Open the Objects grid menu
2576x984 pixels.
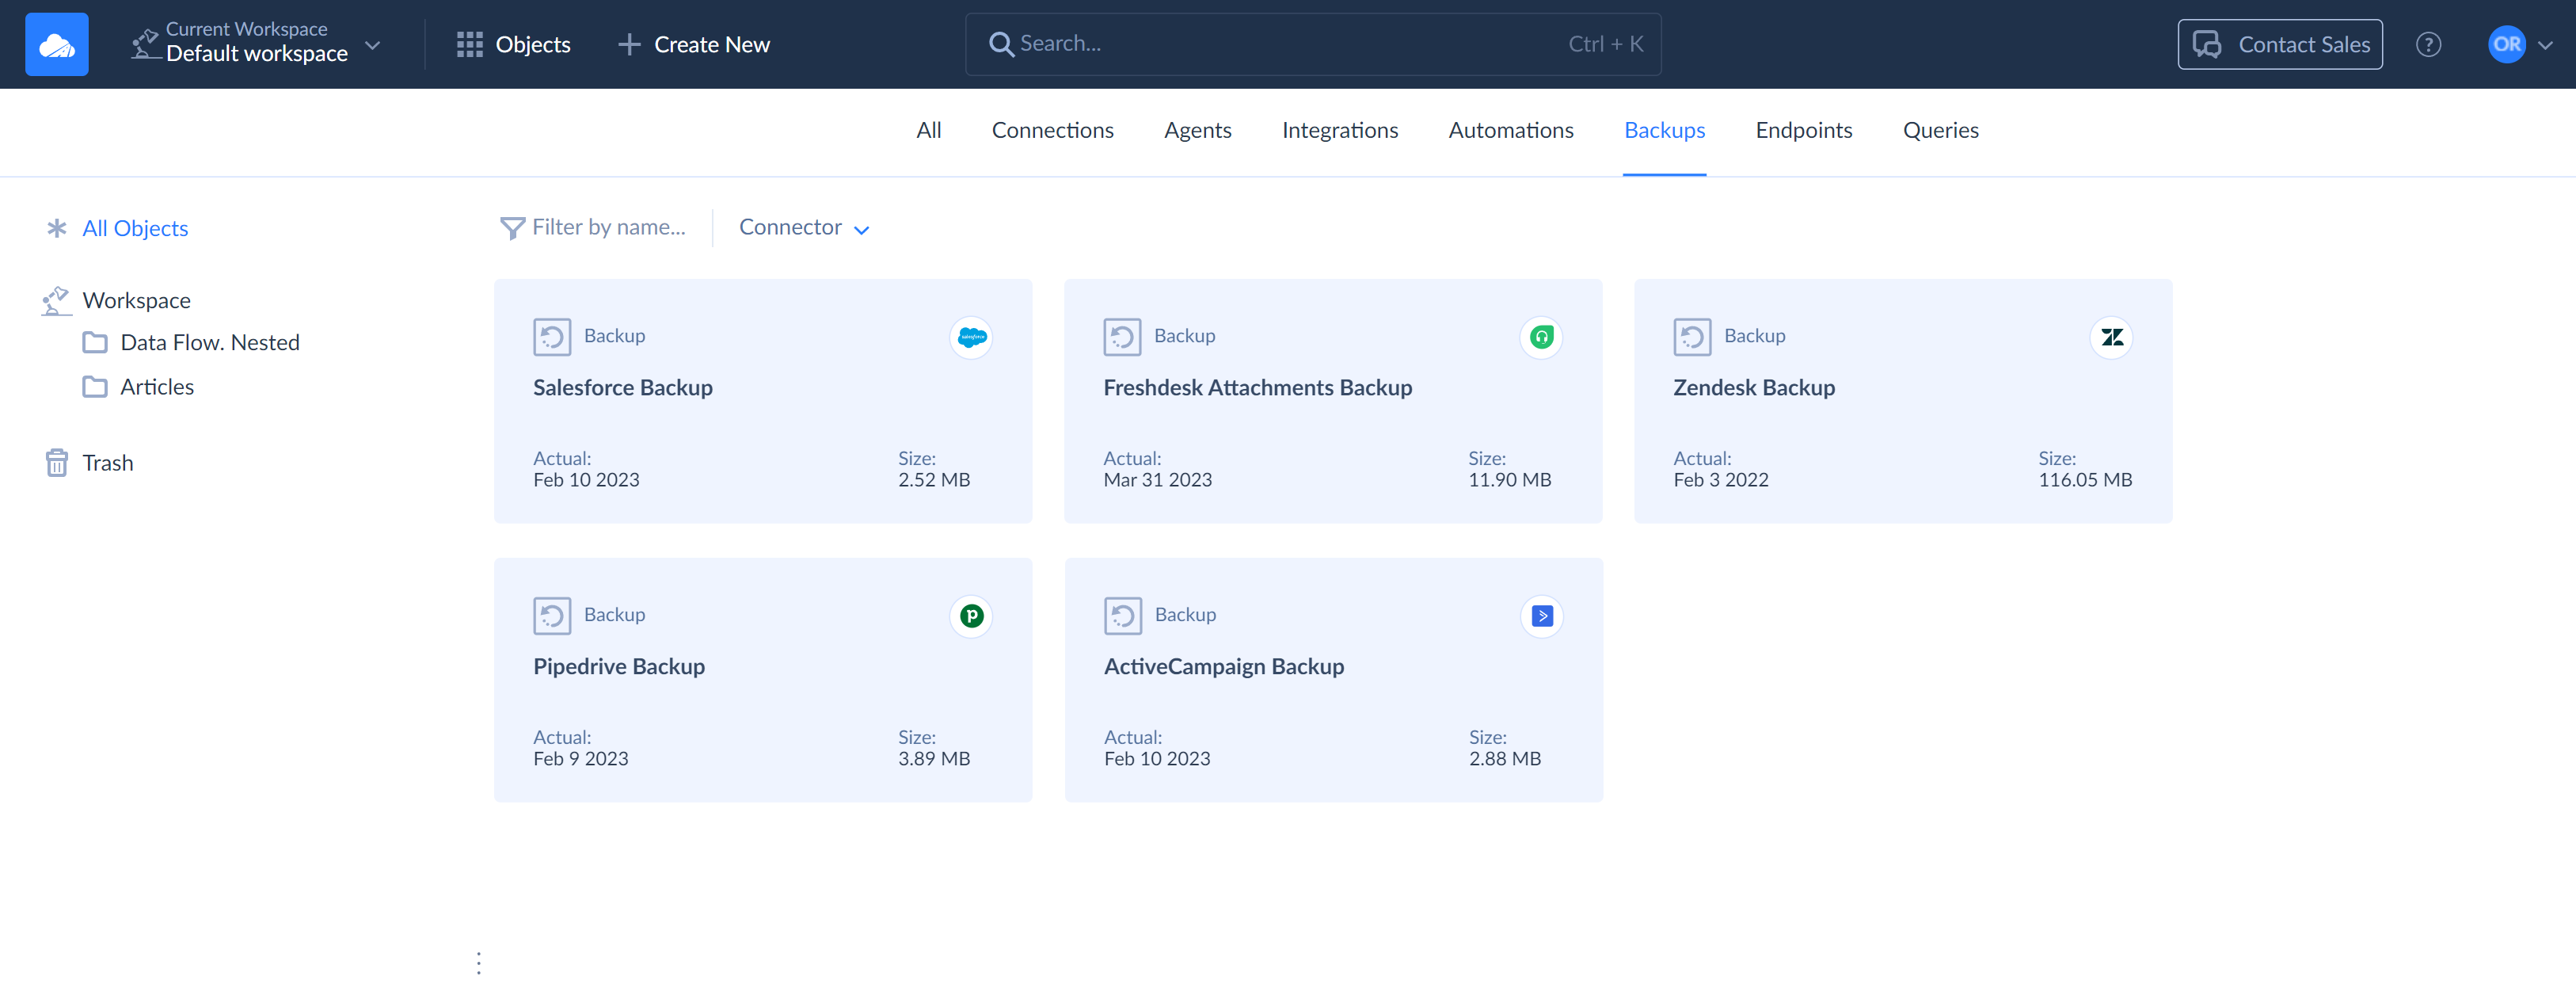click(x=513, y=44)
